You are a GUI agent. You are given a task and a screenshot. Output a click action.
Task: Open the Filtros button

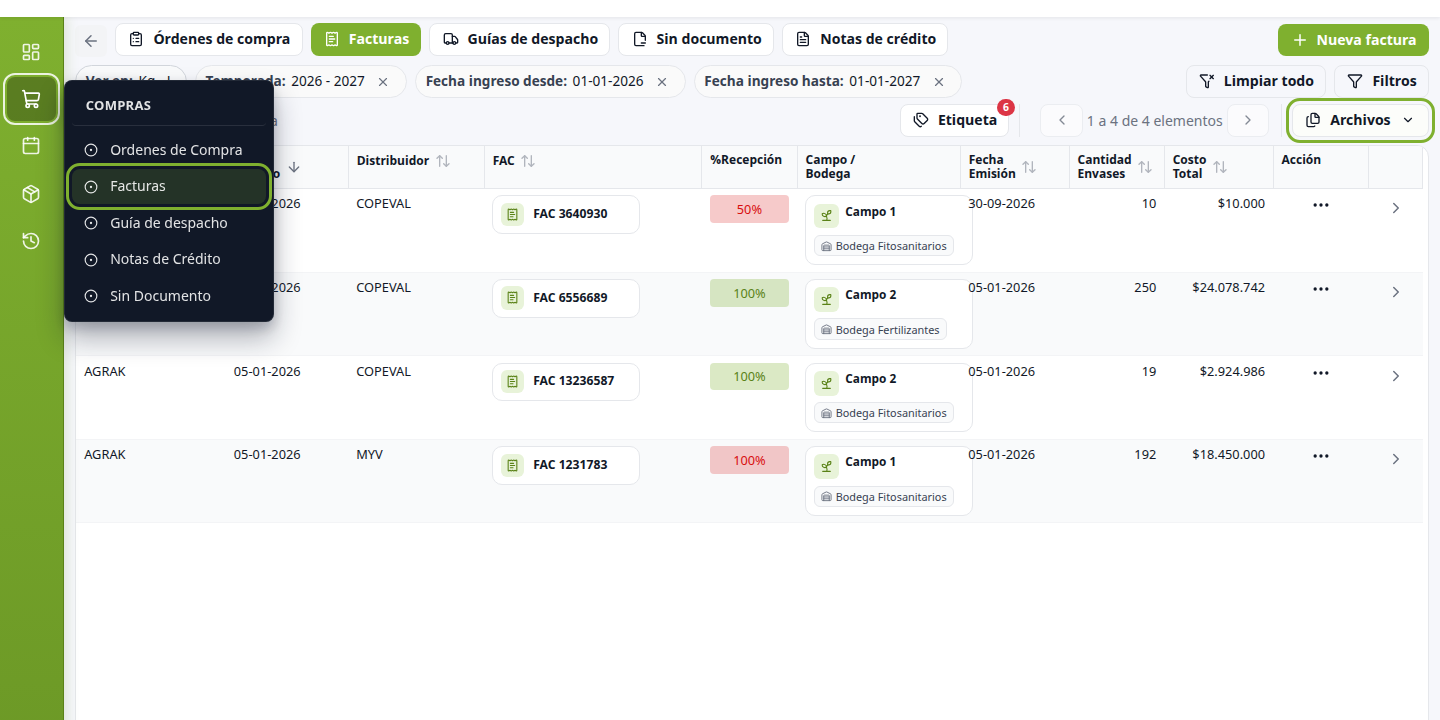click(1382, 82)
